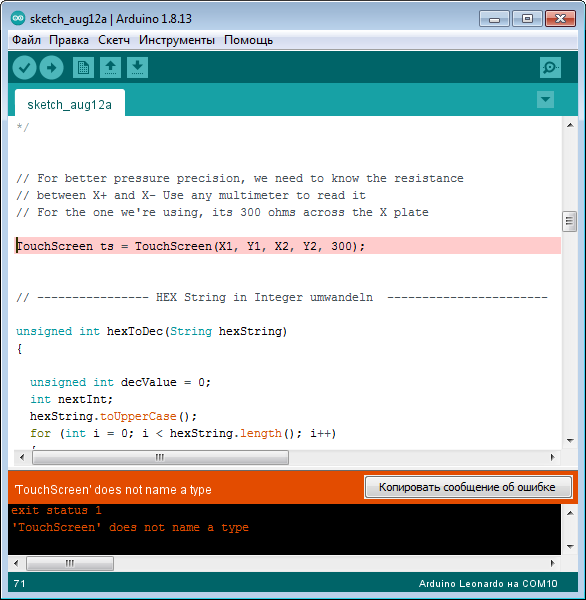Click the for loop line with hexString.length()

[x=183, y=433]
